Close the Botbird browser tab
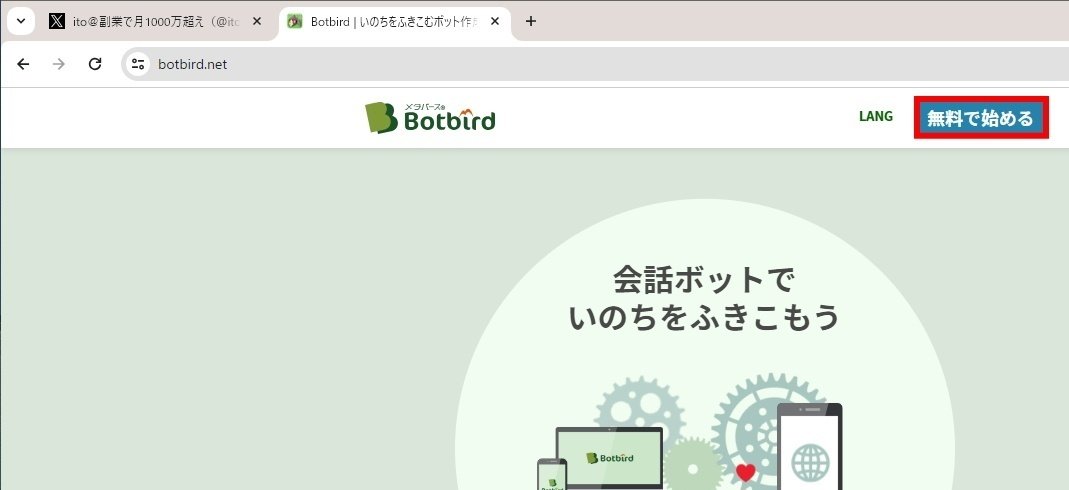1069x490 pixels. point(495,21)
